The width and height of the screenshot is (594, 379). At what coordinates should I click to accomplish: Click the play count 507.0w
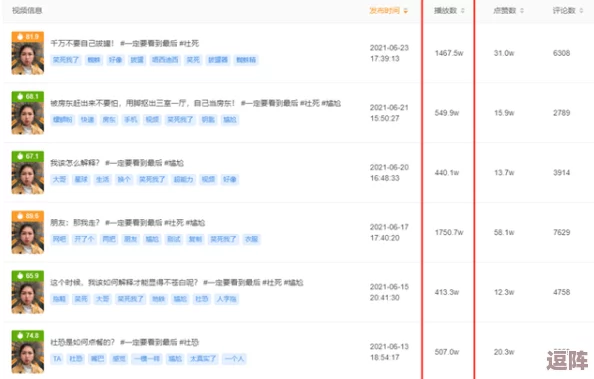[x=447, y=352]
